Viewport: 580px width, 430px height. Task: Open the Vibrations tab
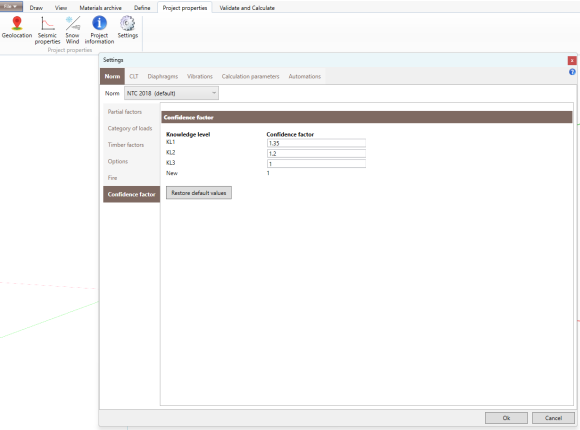200,76
